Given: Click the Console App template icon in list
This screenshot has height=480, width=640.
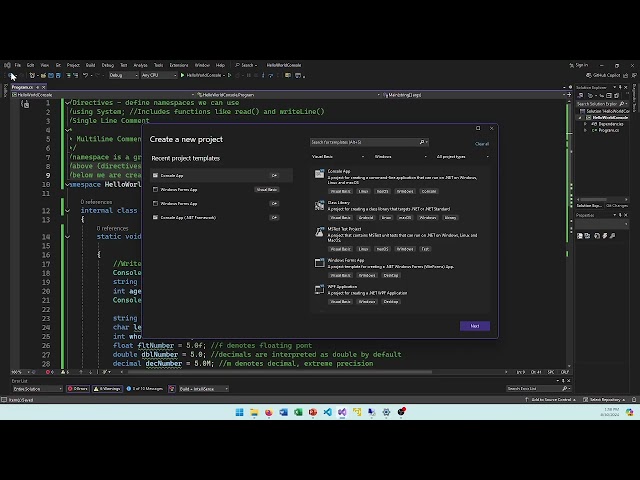Looking at the screenshot, I should click(x=319, y=174).
